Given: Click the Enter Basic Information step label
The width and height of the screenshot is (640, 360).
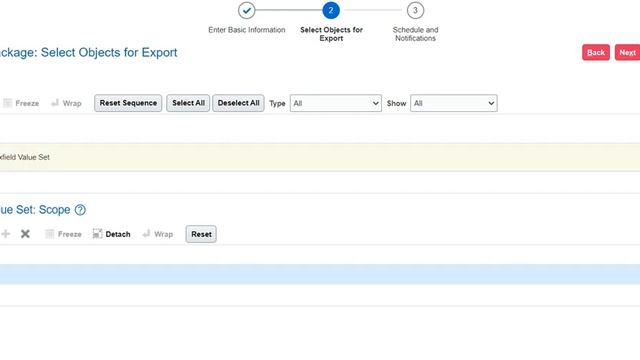Looking at the screenshot, I should pyautogui.click(x=247, y=30).
